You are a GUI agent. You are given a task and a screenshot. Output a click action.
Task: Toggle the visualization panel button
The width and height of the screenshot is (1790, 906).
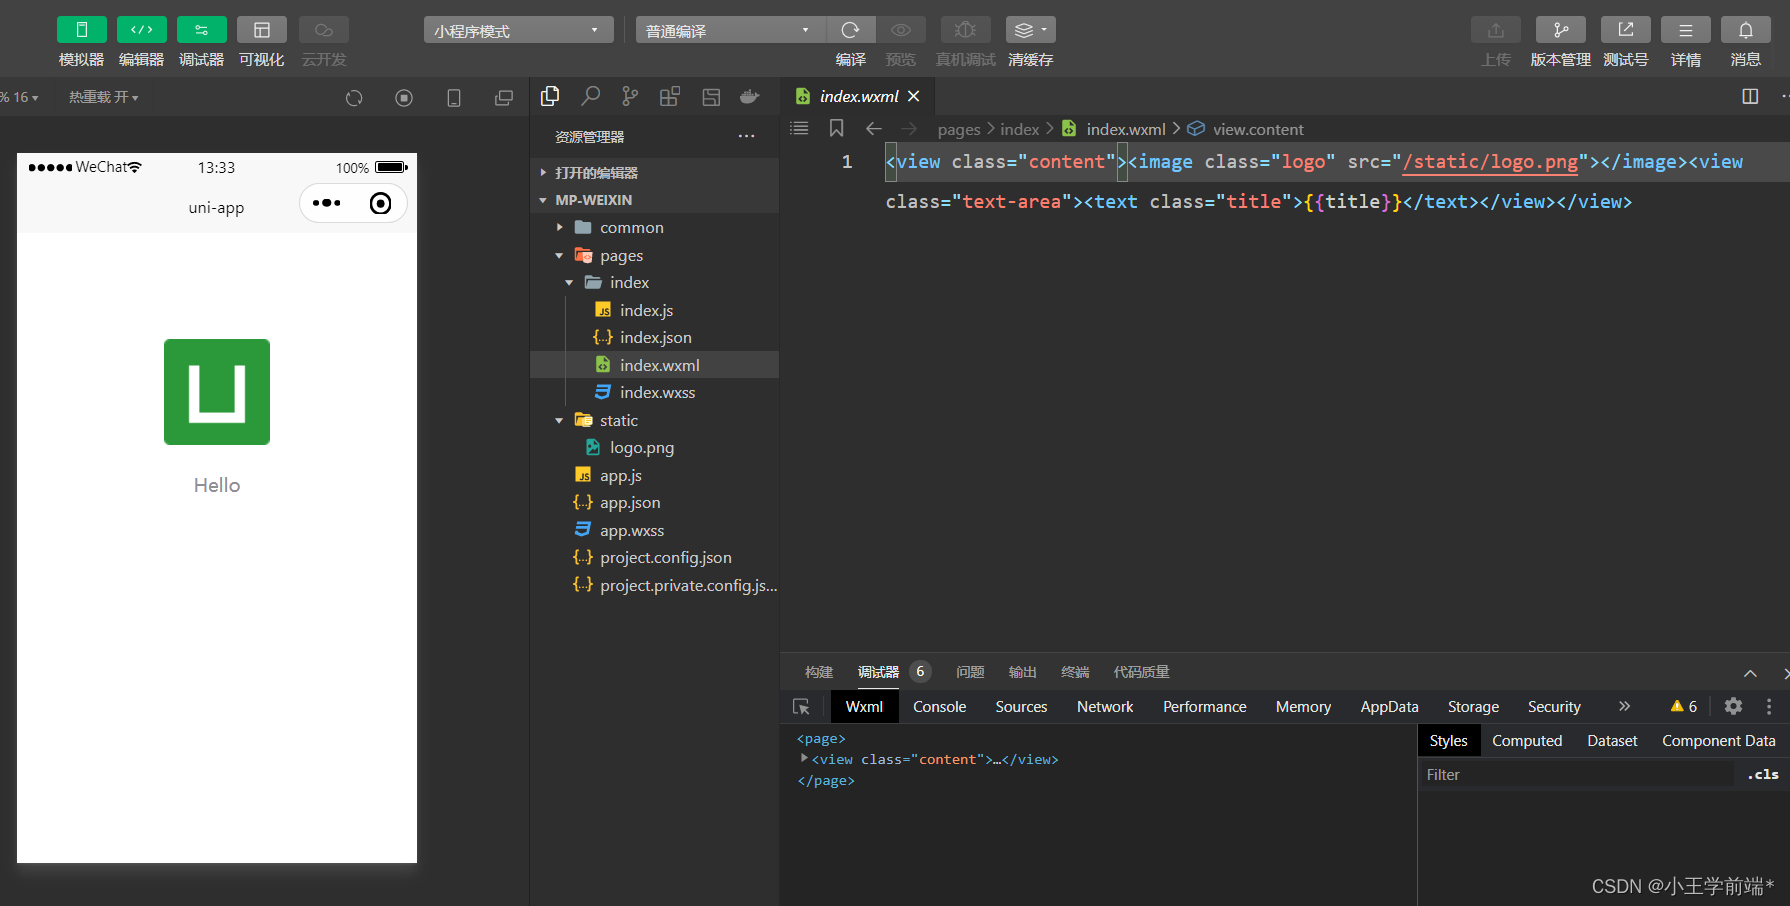pyautogui.click(x=261, y=30)
